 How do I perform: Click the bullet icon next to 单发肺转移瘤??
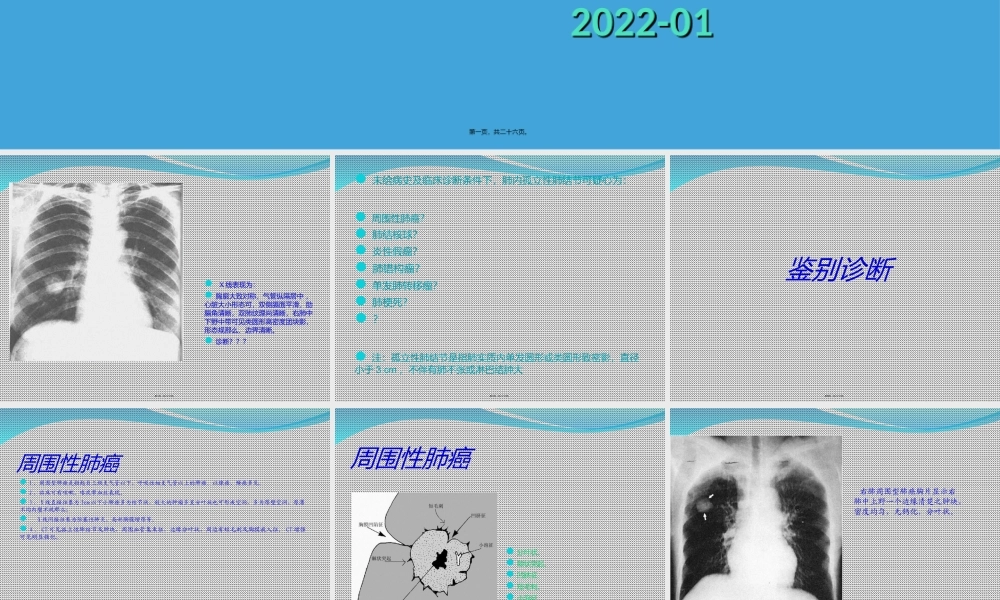[x=359, y=284]
